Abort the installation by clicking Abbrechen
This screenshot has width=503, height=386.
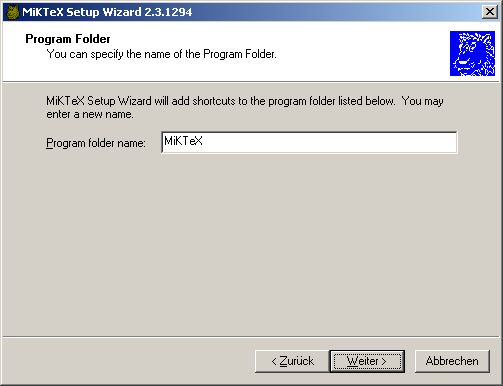pyautogui.click(x=452, y=361)
